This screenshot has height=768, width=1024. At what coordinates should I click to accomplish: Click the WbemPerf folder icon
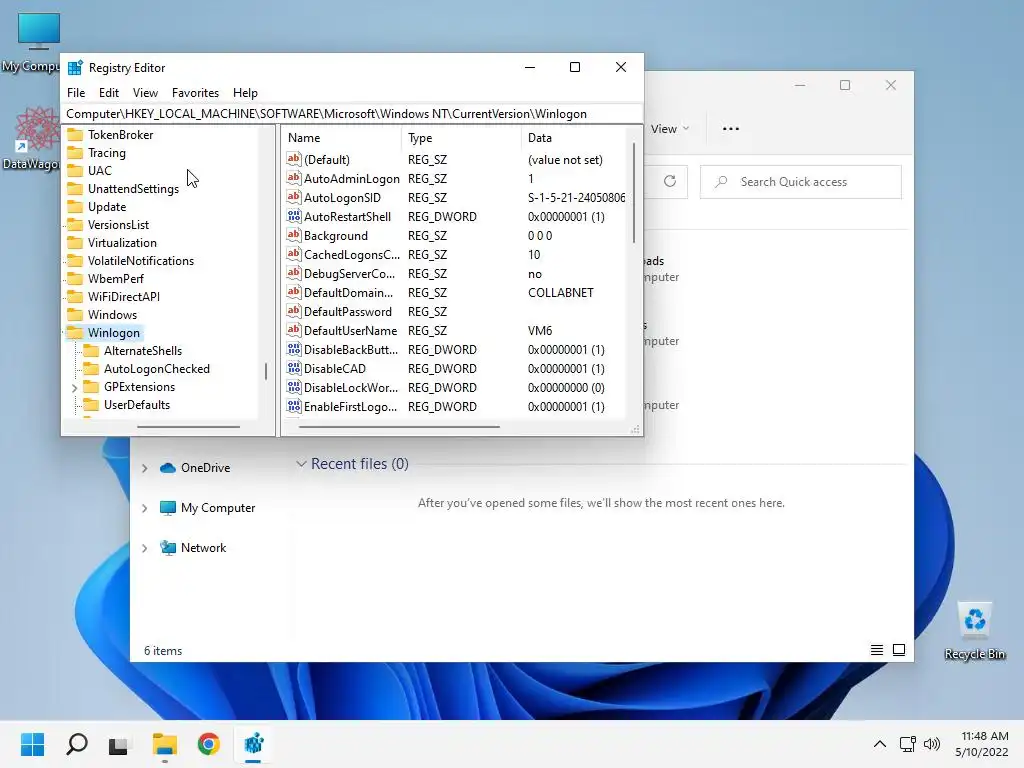pyautogui.click(x=76, y=278)
